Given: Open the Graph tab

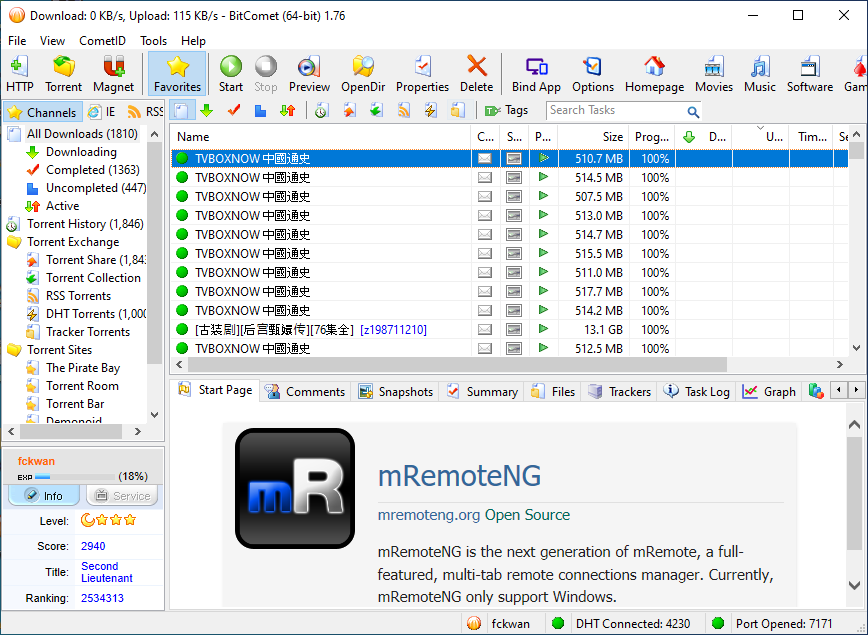Looking at the screenshot, I should 769,391.
